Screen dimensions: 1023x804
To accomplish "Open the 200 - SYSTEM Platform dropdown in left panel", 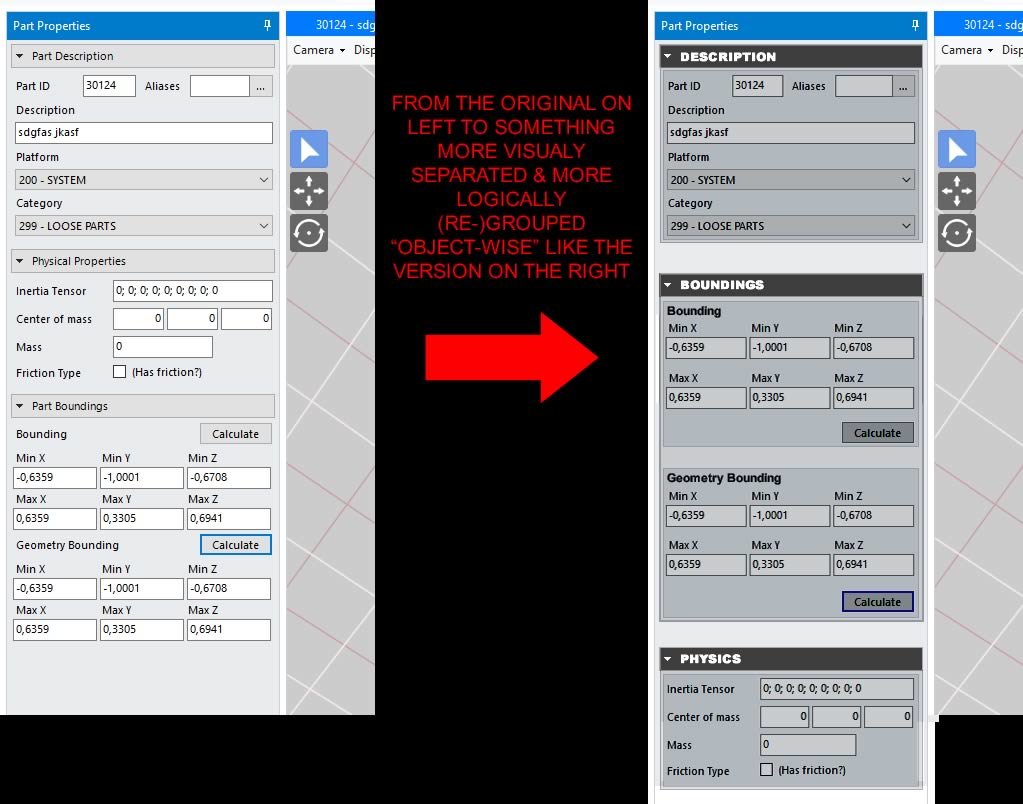I will pyautogui.click(x=144, y=180).
